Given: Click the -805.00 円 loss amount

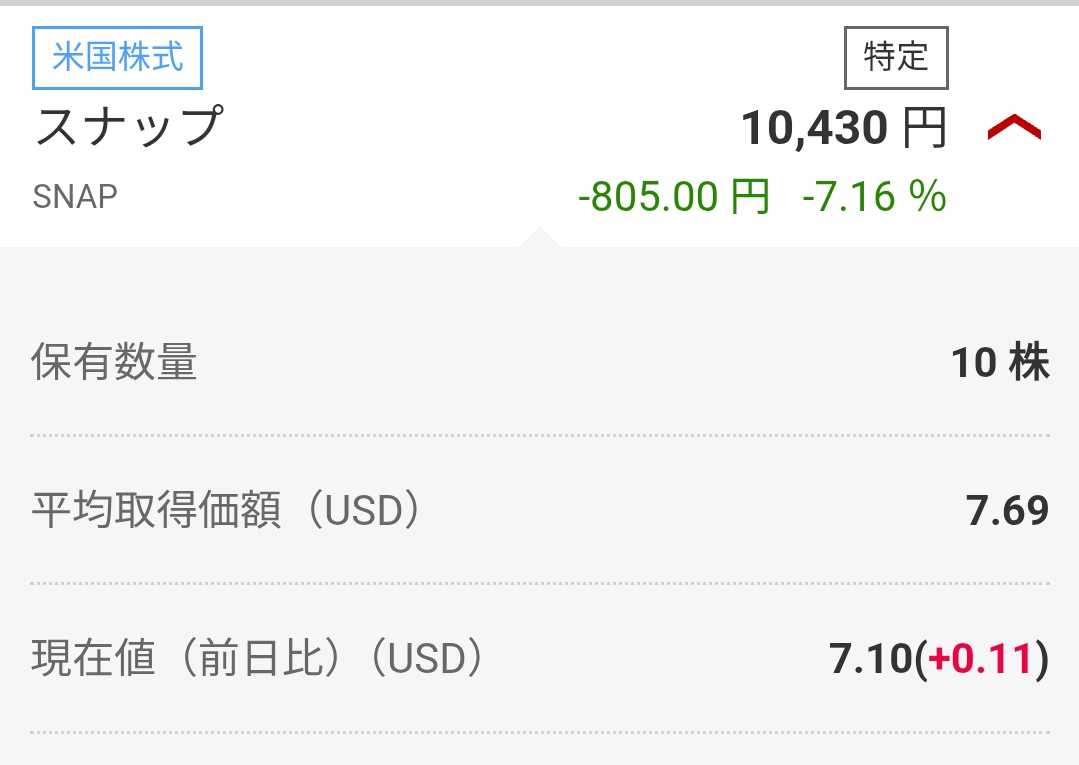Looking at the screenshot, I should pyautogui.click(x=674, y=197).
